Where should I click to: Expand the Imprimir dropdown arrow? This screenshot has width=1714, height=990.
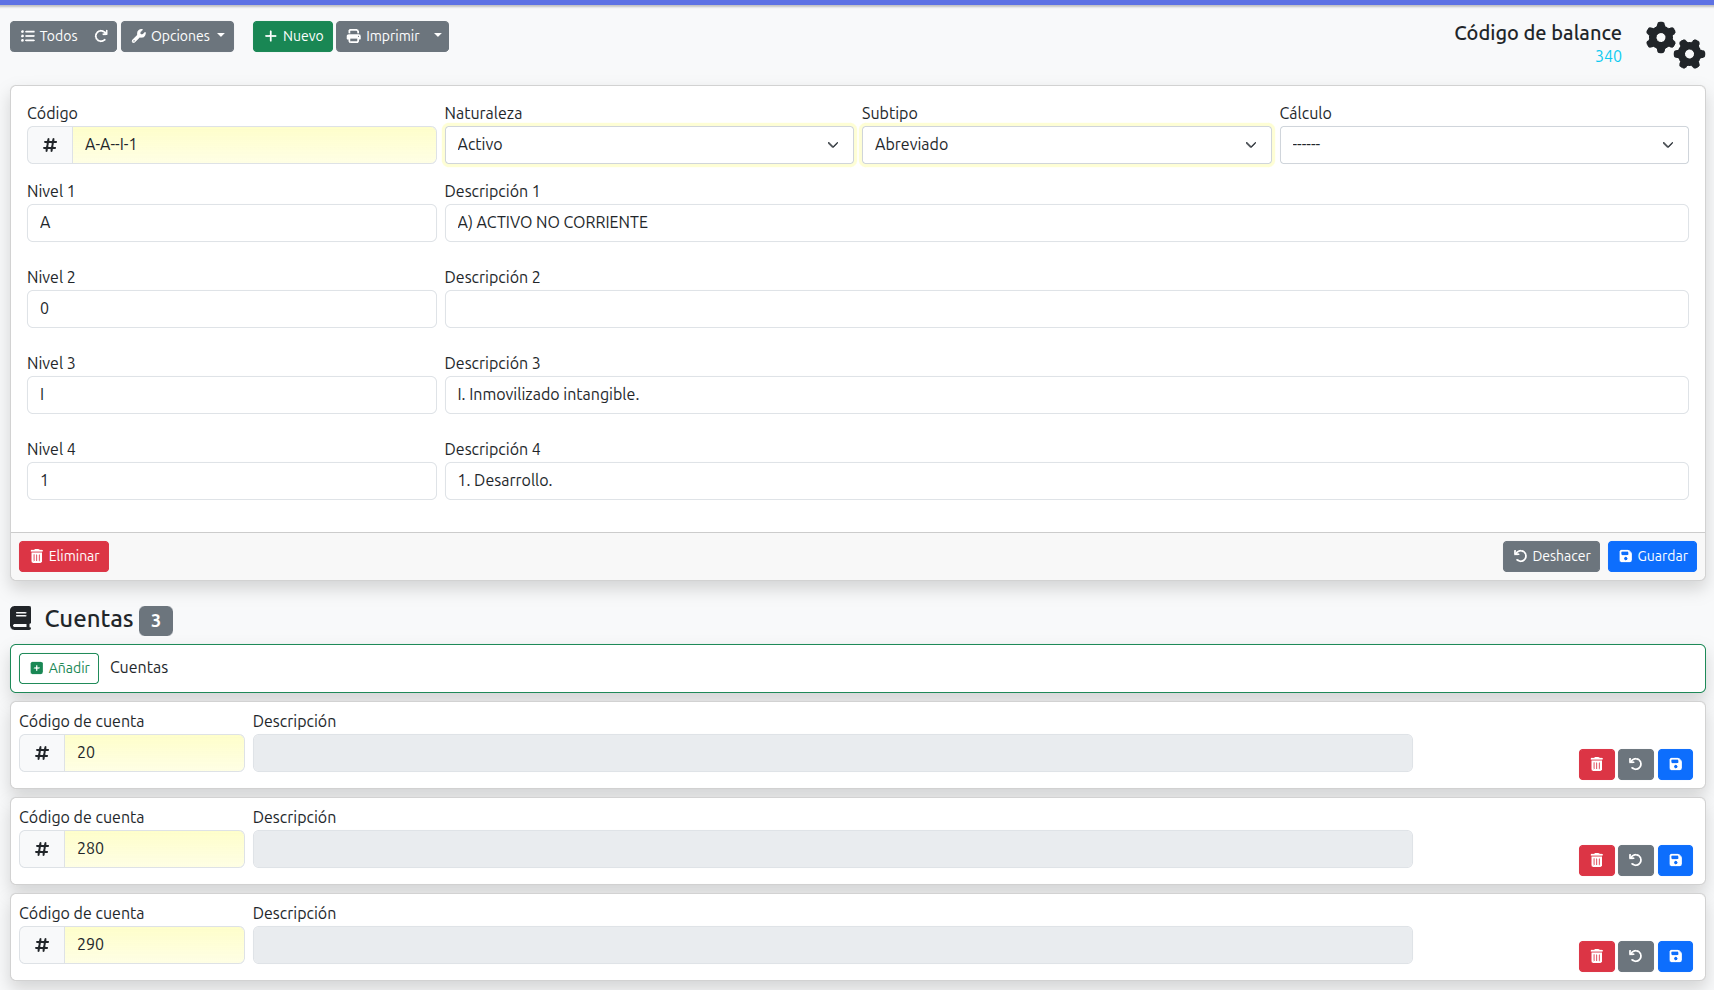[438, 36]
